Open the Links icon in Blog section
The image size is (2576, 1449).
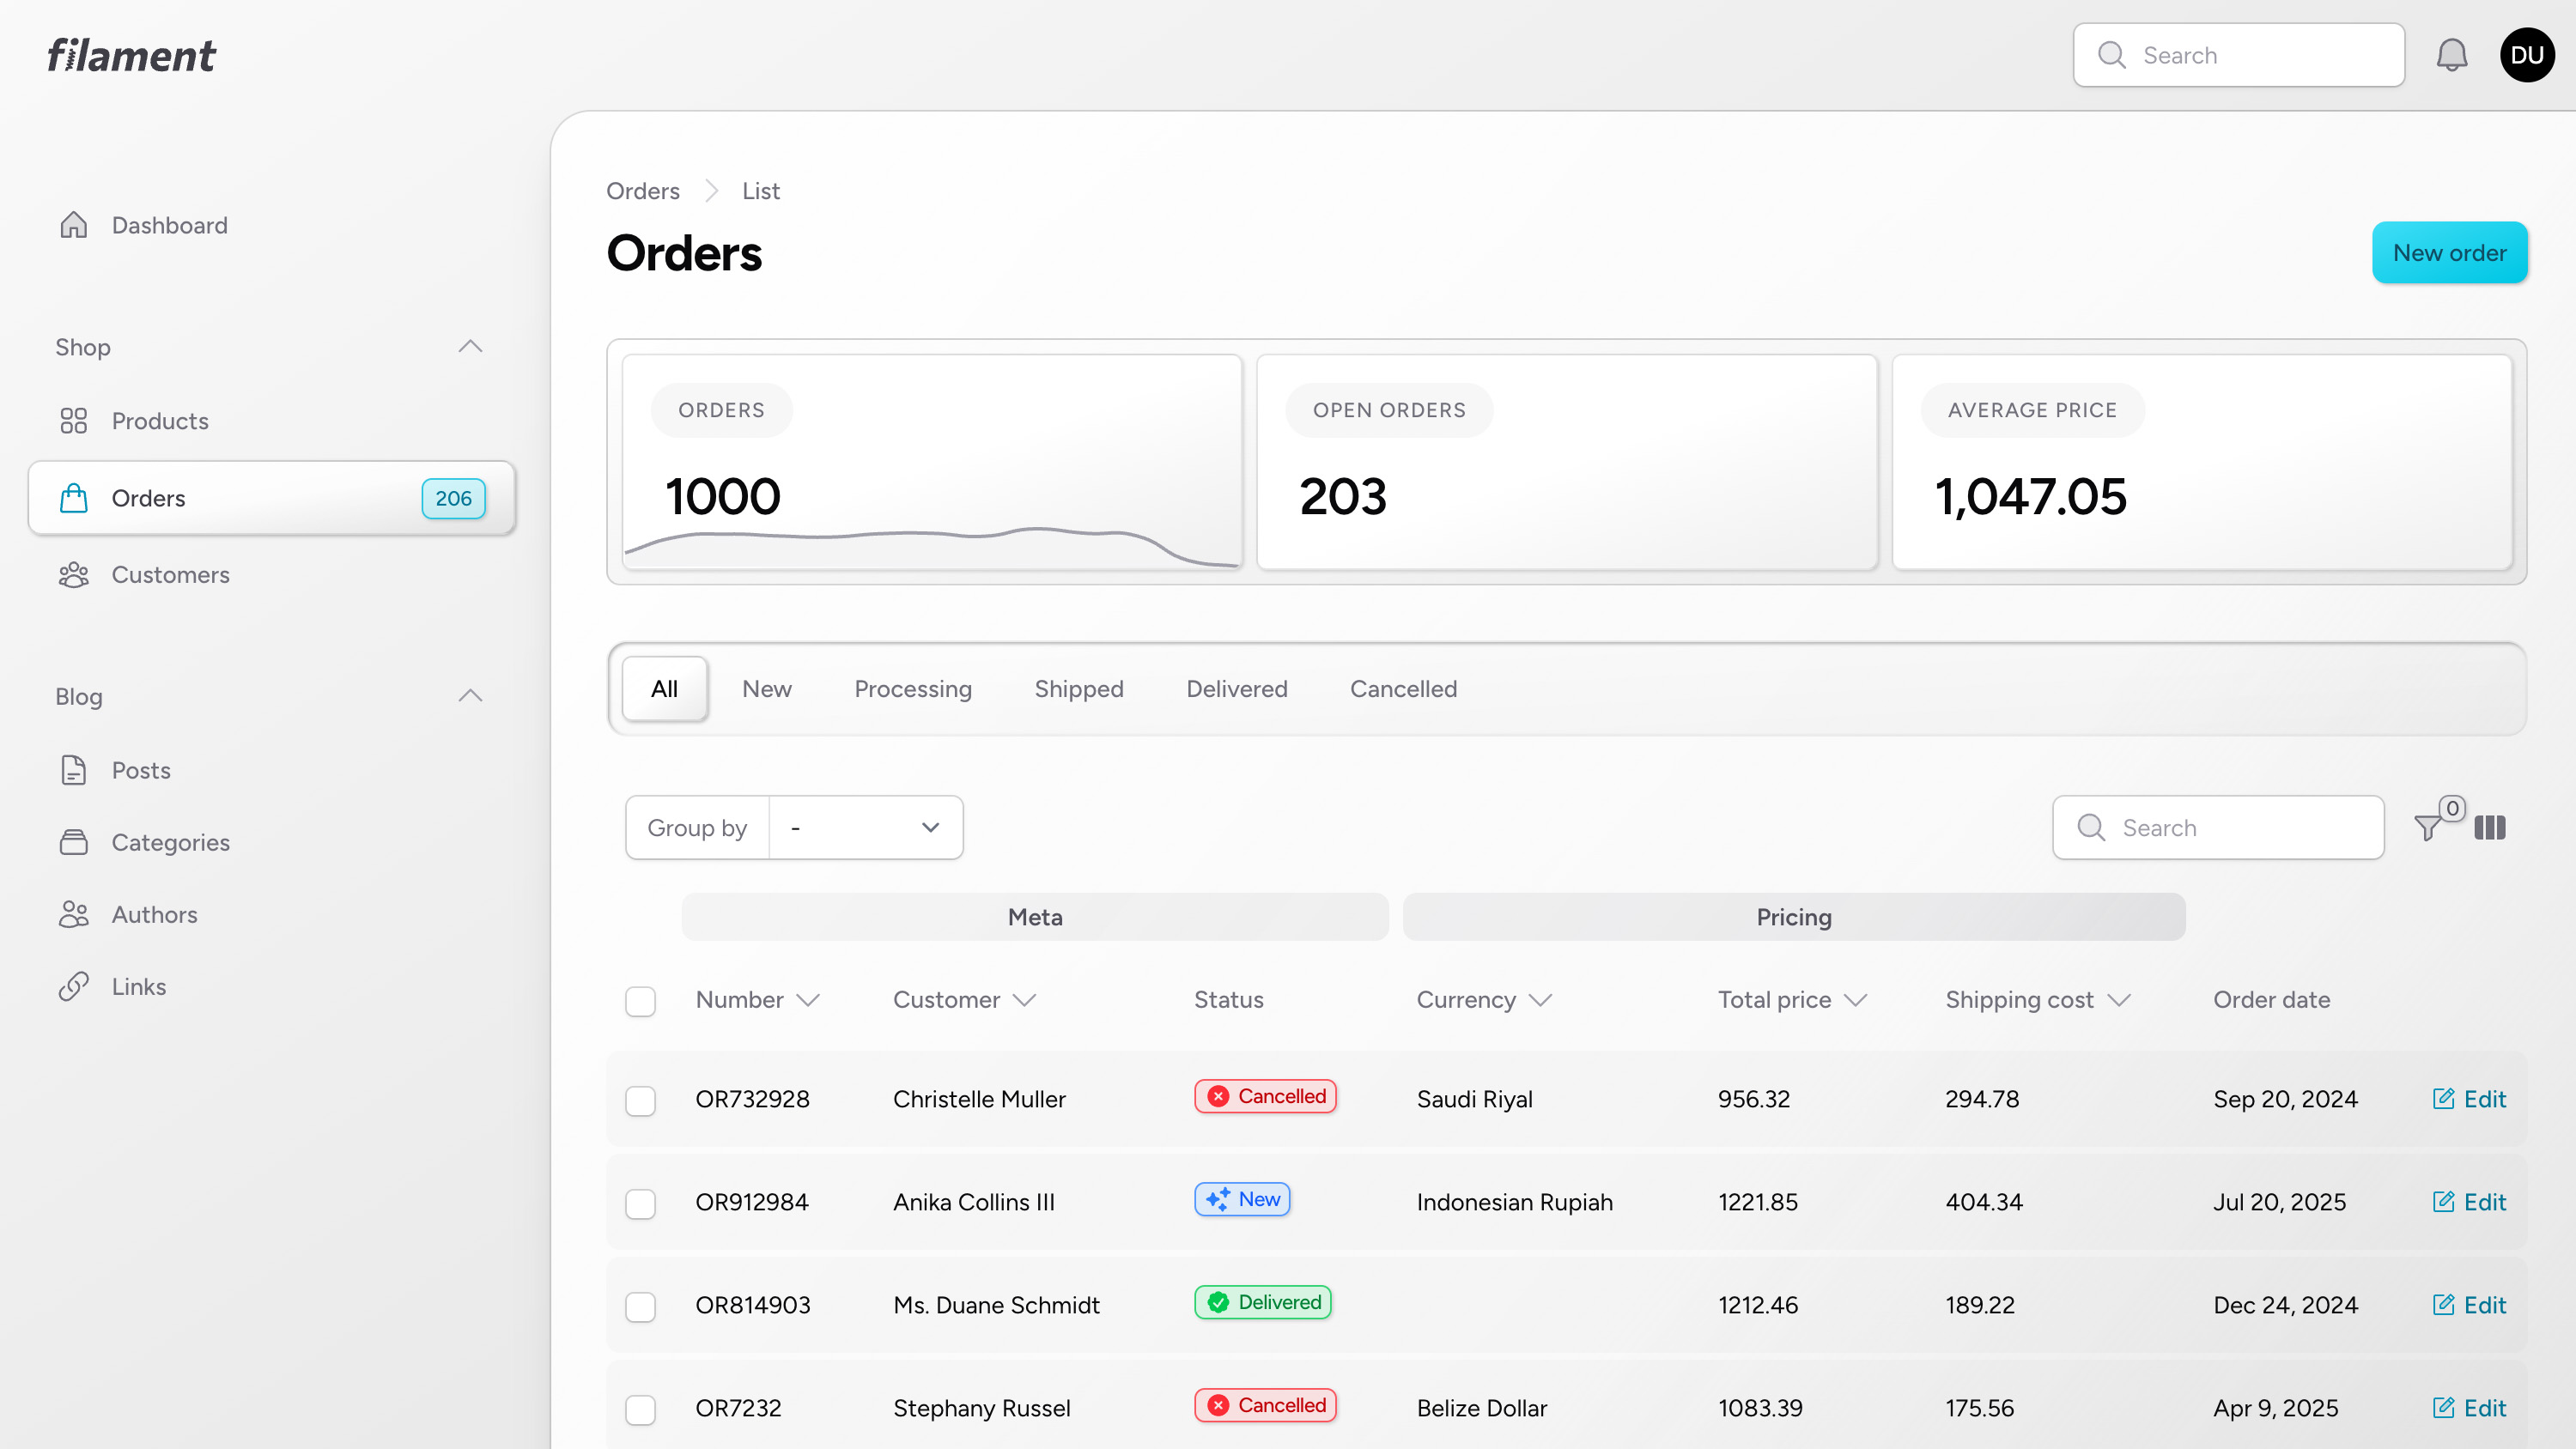74,986
